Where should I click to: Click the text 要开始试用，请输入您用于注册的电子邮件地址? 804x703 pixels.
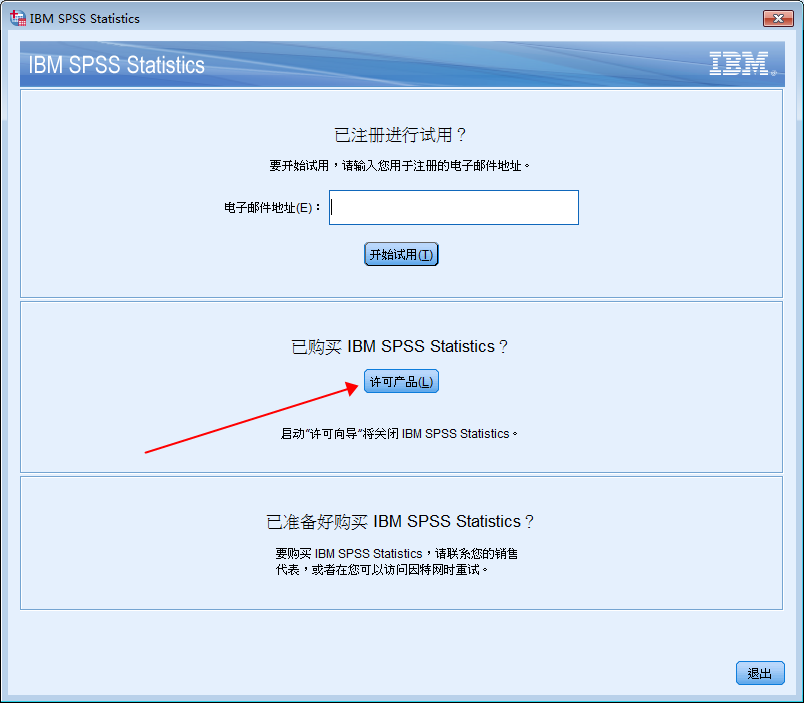pyautogui.click(x=399, y=166)
